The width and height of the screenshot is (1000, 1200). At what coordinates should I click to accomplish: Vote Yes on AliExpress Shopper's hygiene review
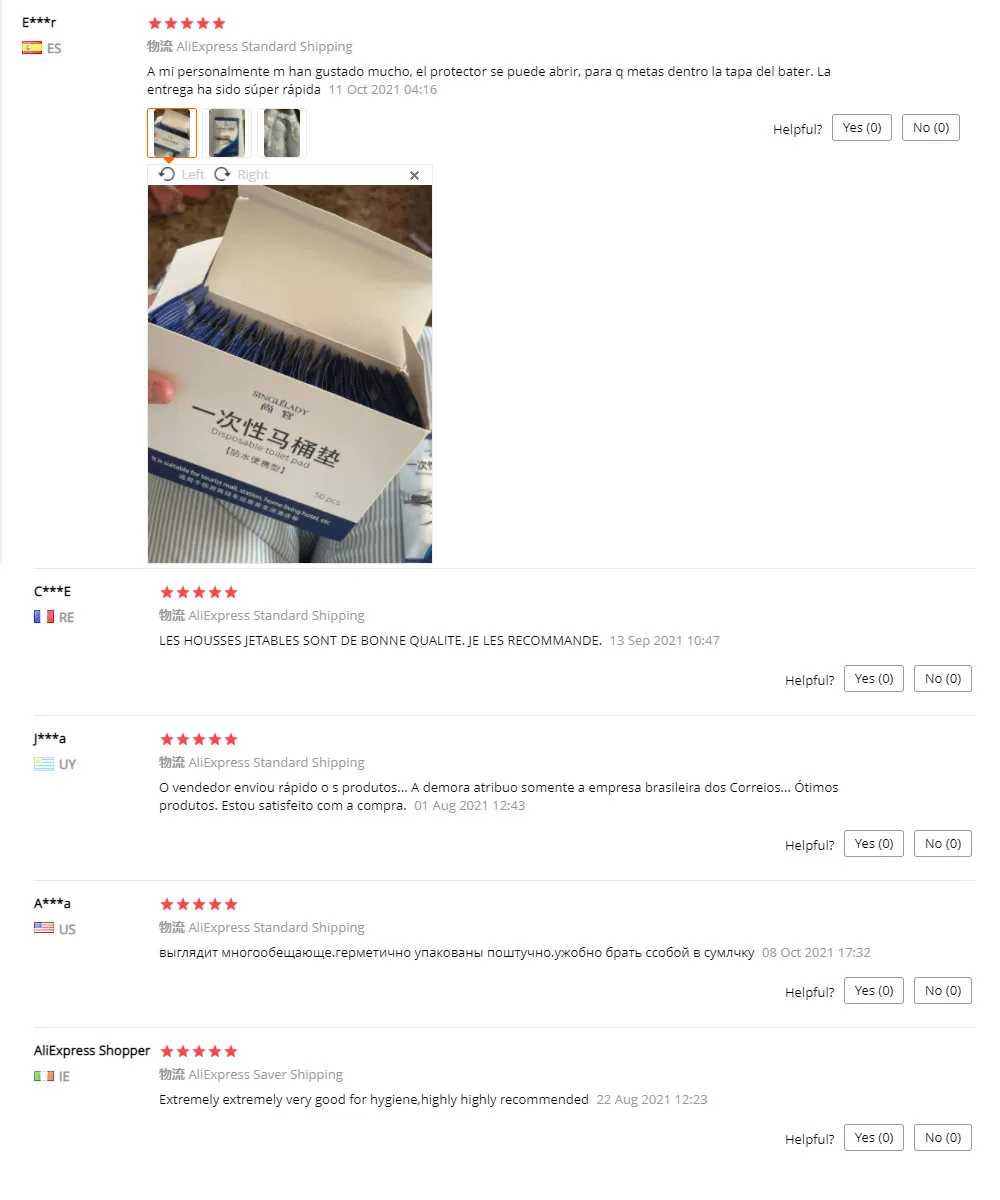874,1138
